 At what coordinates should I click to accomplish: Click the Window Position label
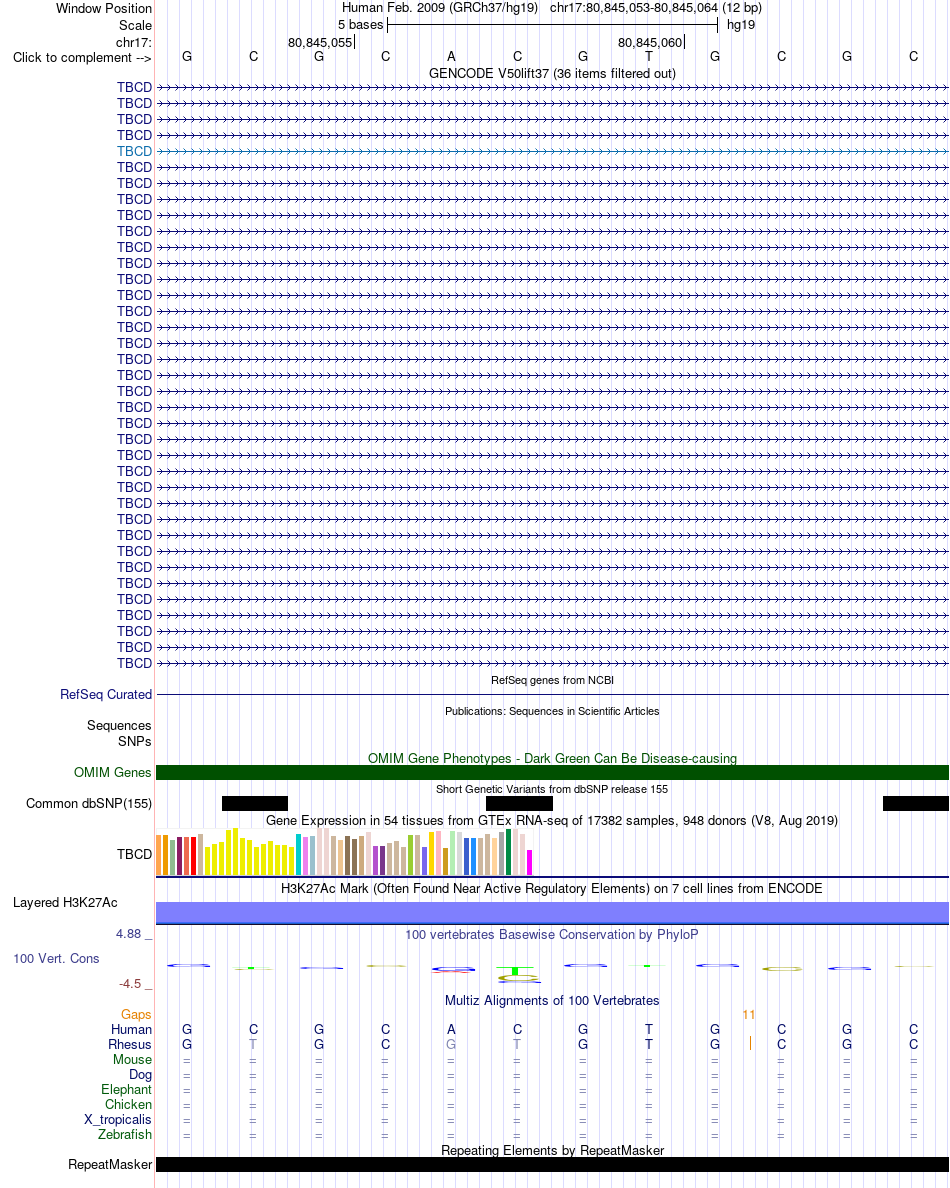tap(104, 8)
